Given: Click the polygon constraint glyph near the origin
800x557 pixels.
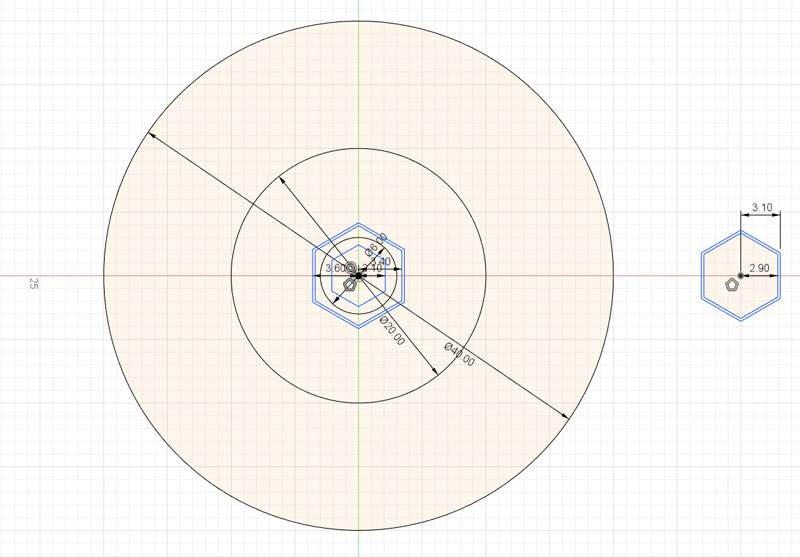Looking at the screenshot, I should coord(349,285).
